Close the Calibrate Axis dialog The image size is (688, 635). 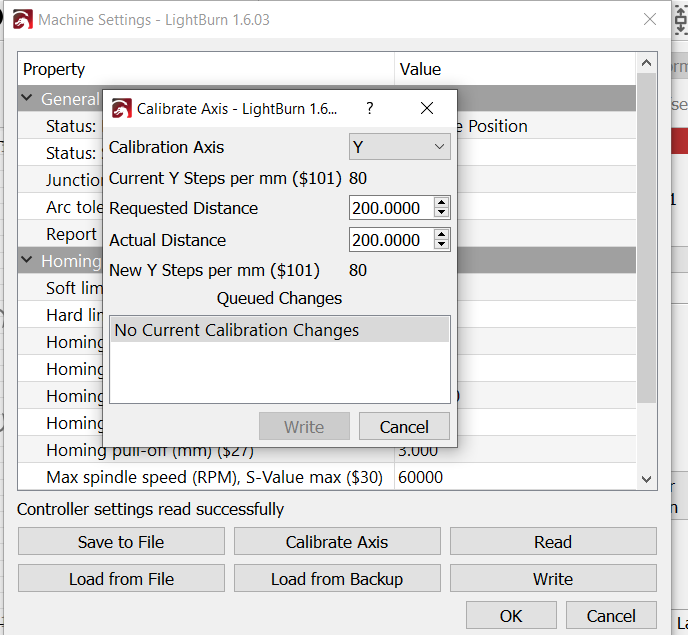tap(427, 108)
